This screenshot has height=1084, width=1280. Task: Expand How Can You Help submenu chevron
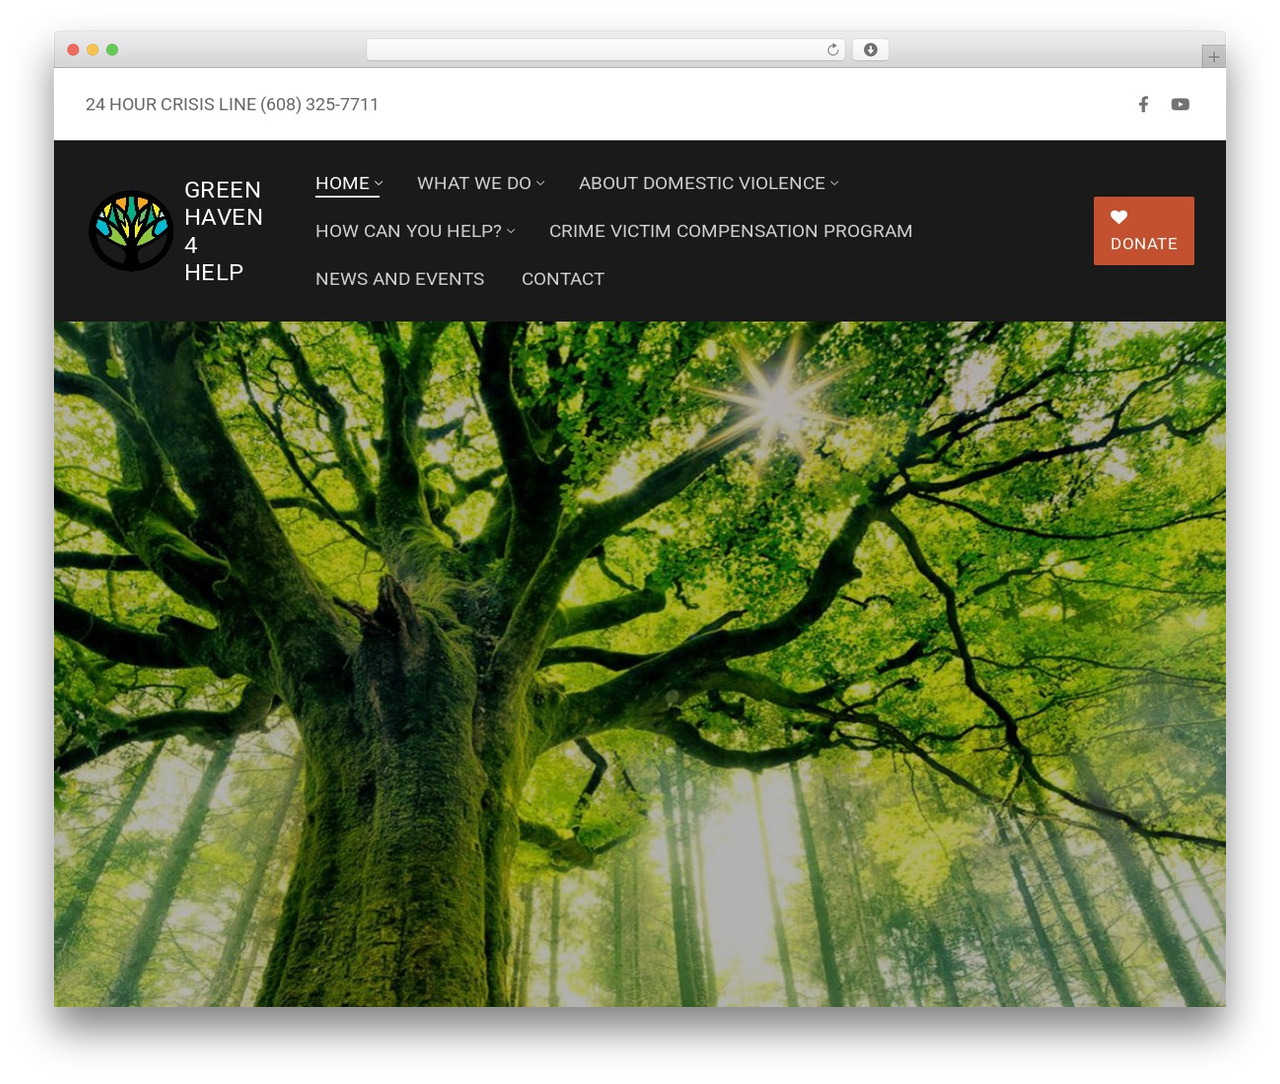point(511,231)
